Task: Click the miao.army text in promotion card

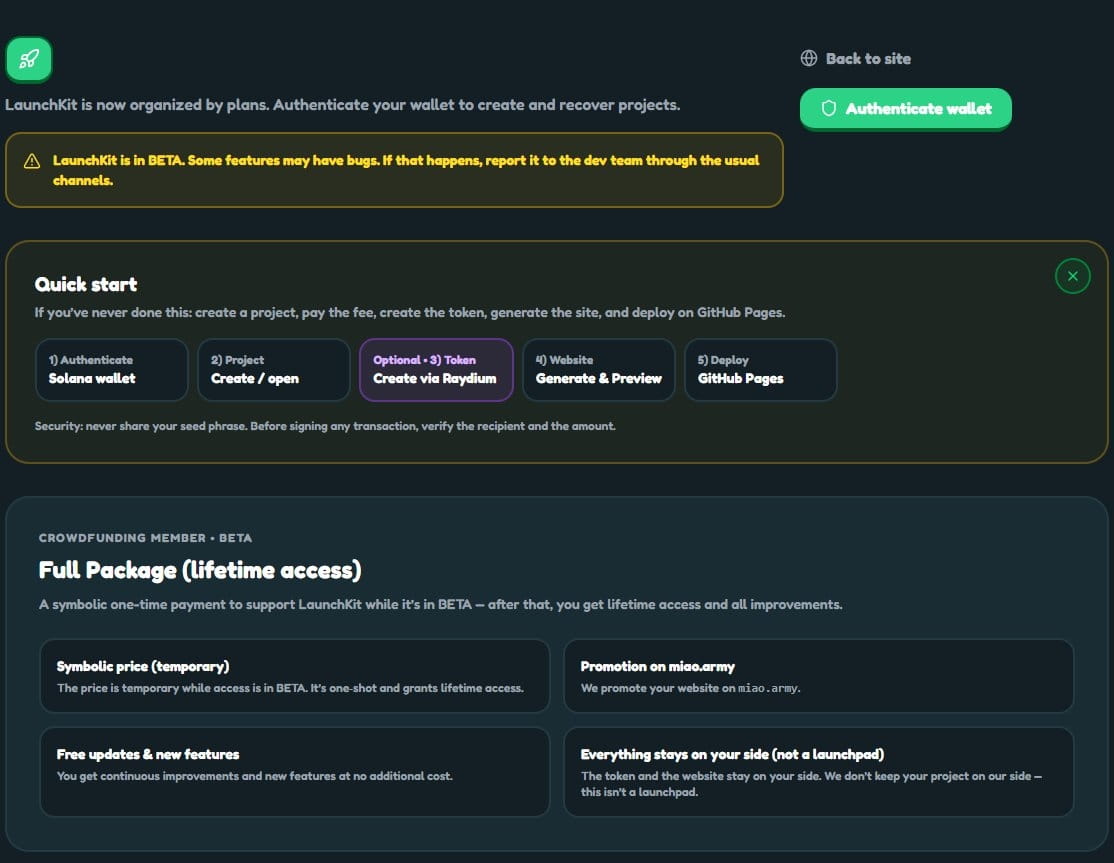Action: [768, 688]
